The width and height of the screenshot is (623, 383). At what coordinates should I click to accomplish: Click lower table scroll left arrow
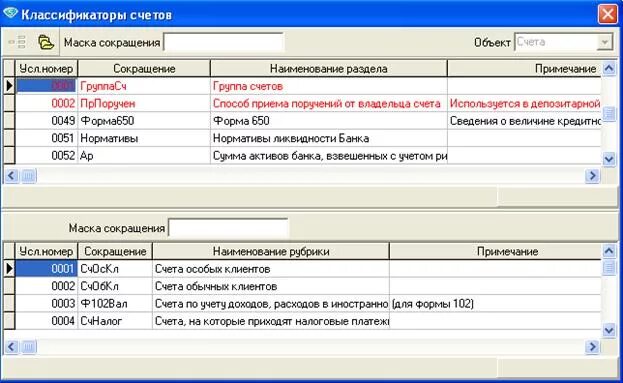pyautogui.click(x=11, y=346)
